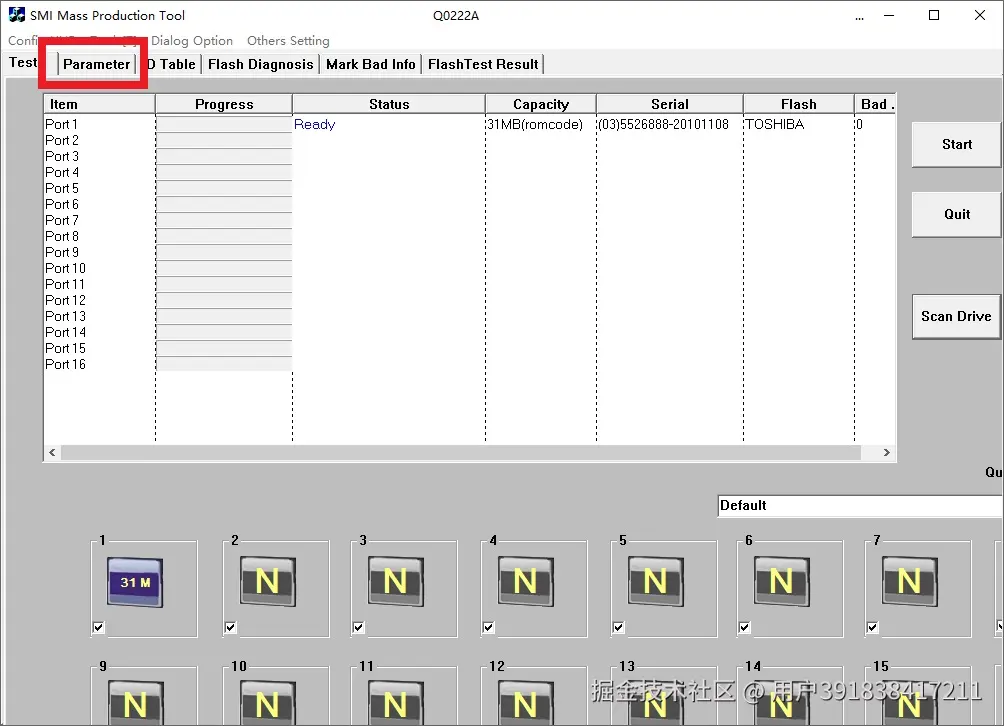Screen dimensions: 1004x726
Task: Toggle the checkbox under port 3
Action: (359, 627)
